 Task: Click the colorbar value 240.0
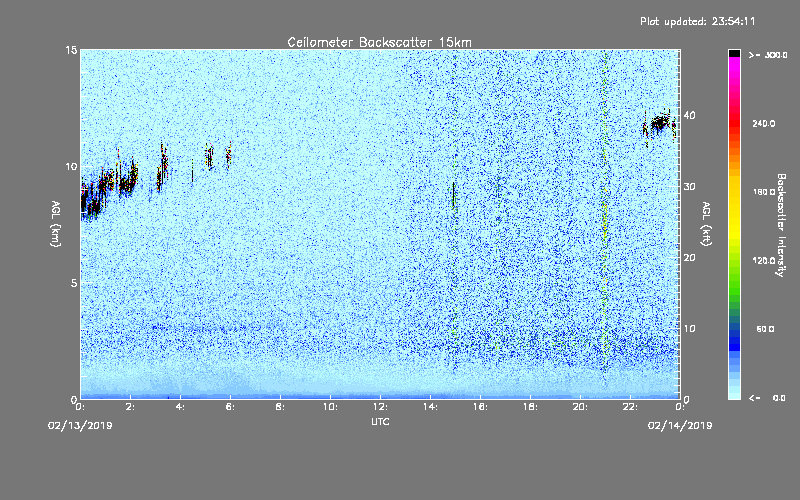point(764,123)
